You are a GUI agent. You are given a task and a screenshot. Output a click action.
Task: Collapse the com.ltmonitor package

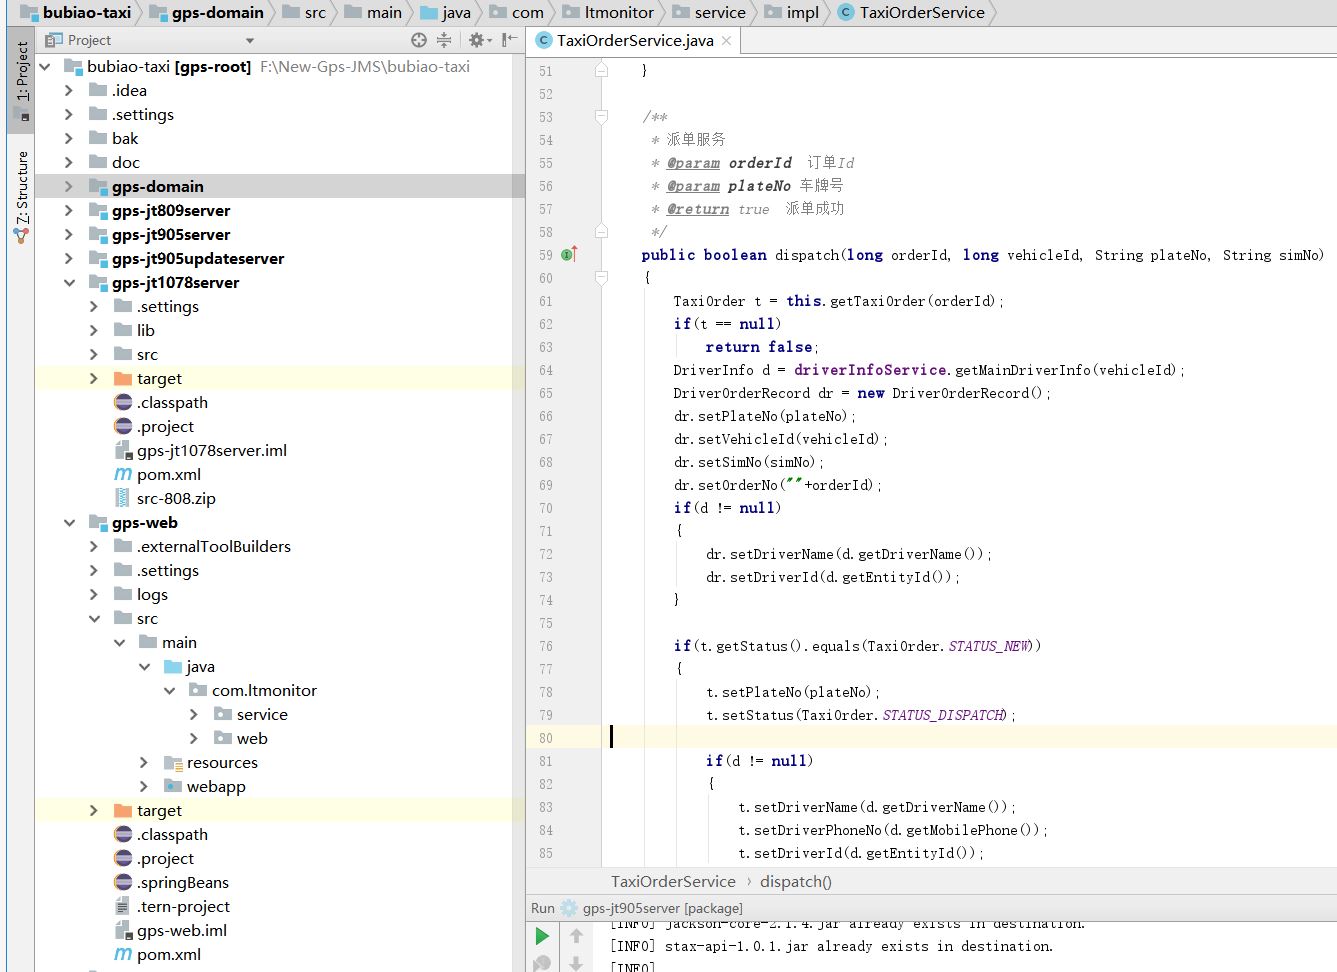tap(169, 691)
